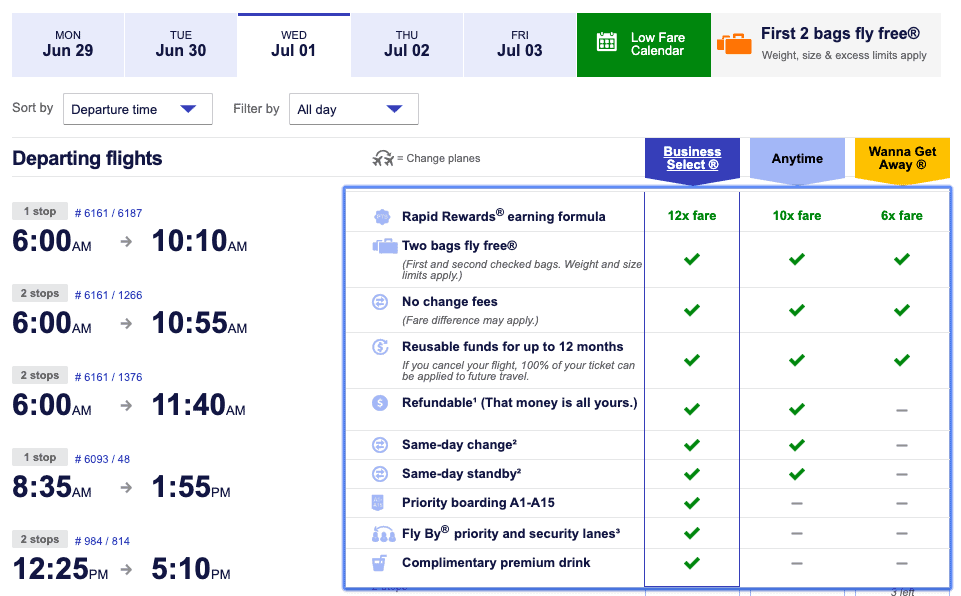
Task: Select the FRI Jul 03 date tab
Action: [x=520, y=45]
